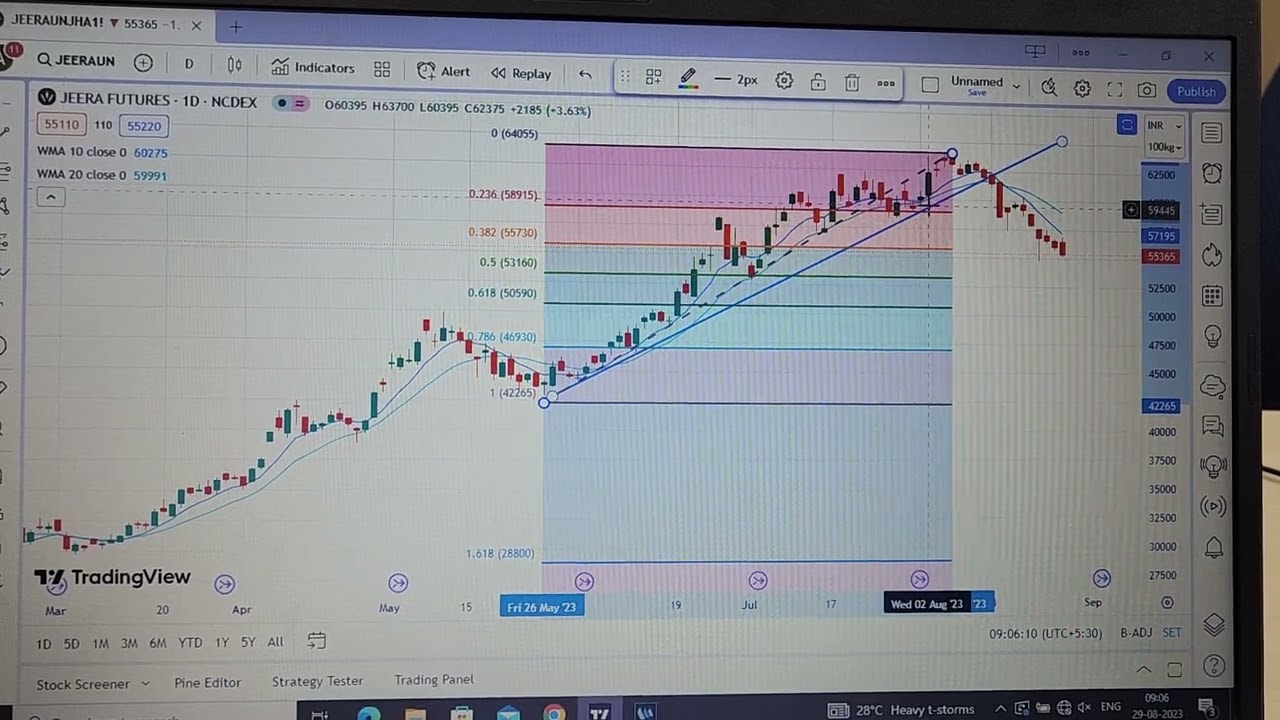Viewport: 1280px width, 720px height.
Task: Open the selected drawing's settings gear
Action: (784, 81)
